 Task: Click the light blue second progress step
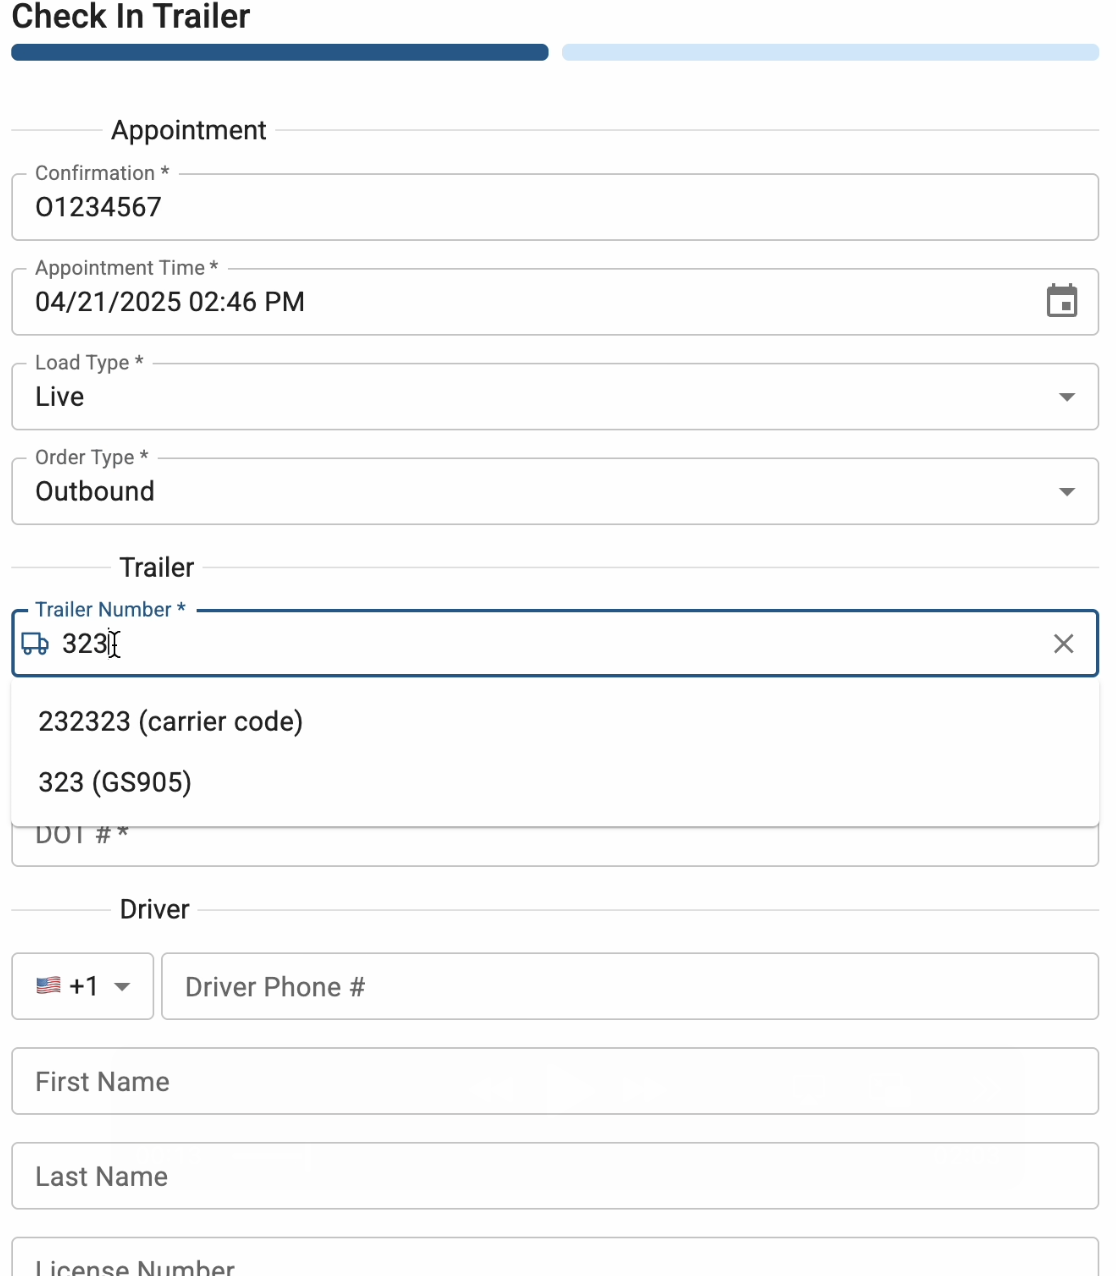[830, 52]
